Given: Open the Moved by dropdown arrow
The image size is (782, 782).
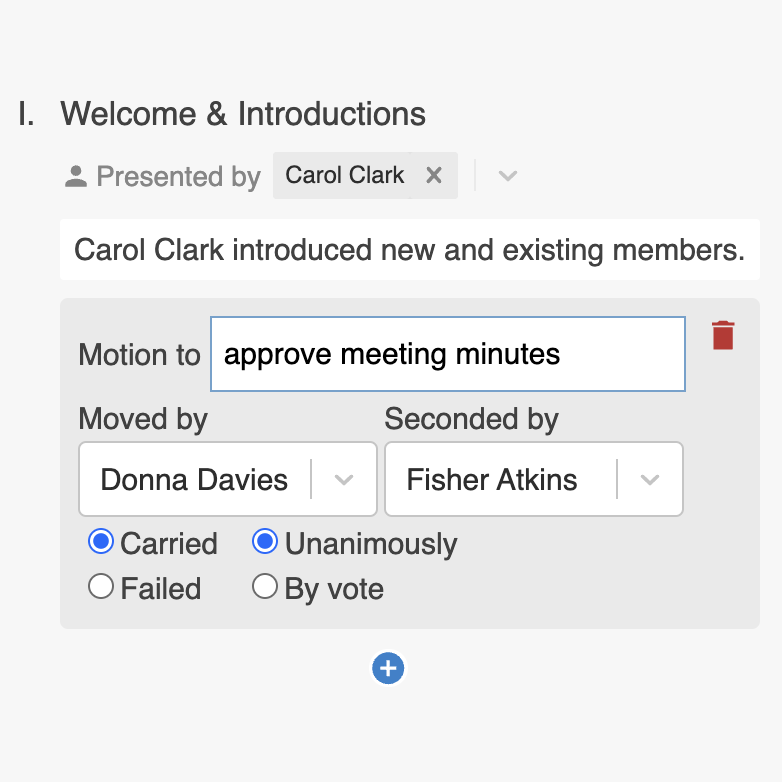Looking at the screenshot, I should click(x=344, y=480).
